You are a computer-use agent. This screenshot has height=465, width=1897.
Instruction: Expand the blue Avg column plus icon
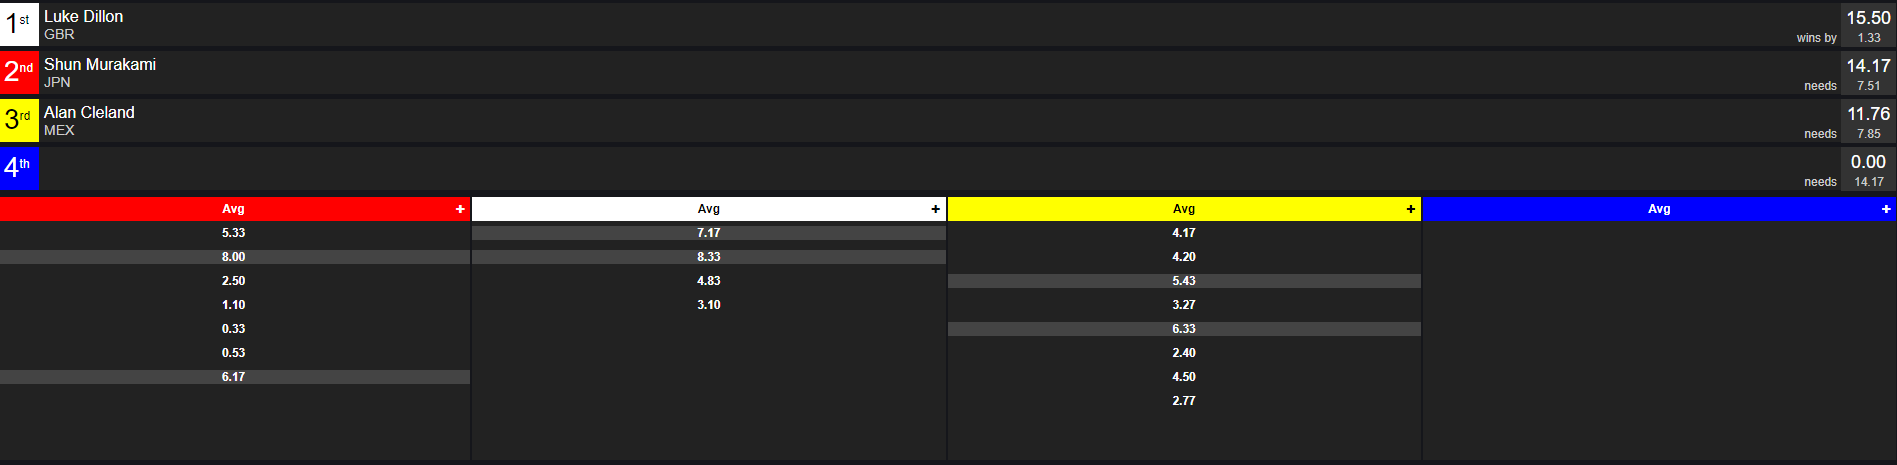pyautogui.click(x=1886, y=209)
